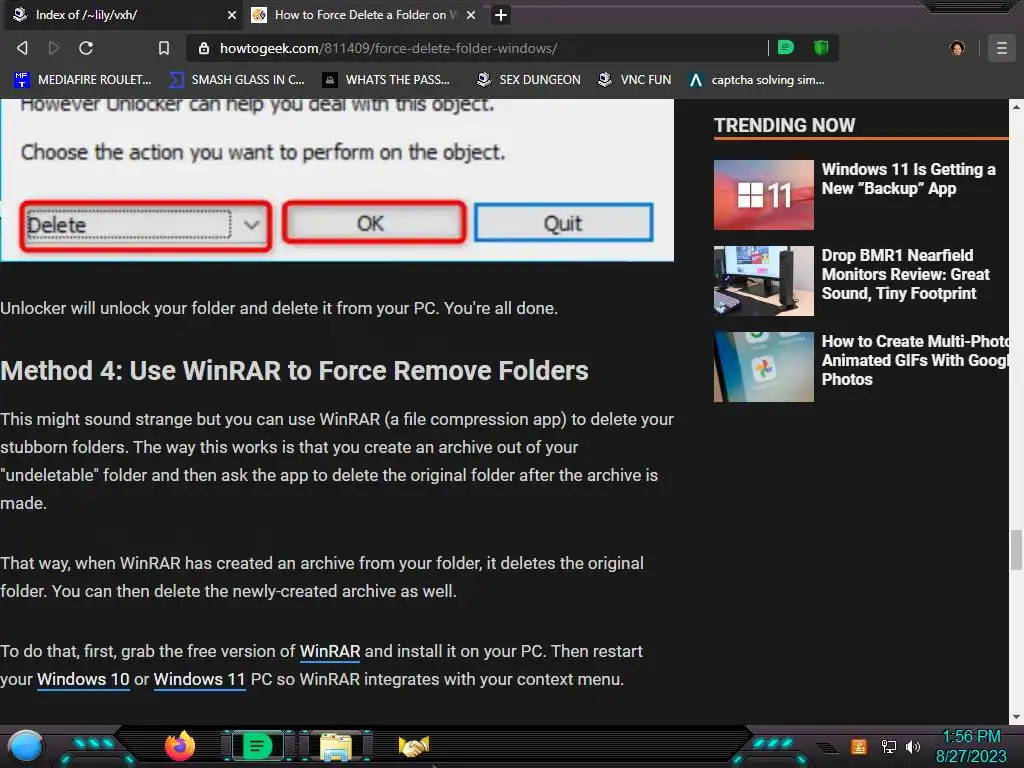This screenshot has width=1024, height=768.
Task: Open the network tray icon
Action: tap(888, 746)
